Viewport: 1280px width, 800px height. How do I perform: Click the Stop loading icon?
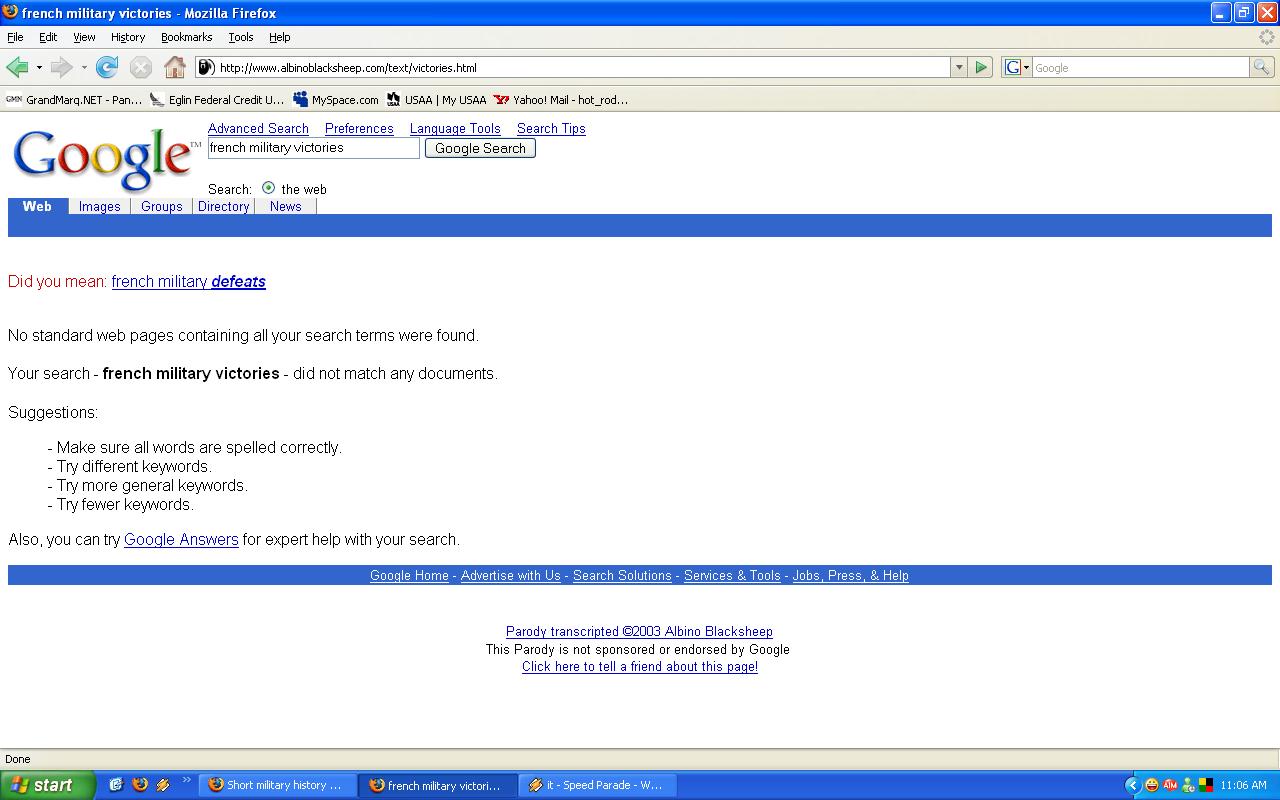[x=141, y=67]
